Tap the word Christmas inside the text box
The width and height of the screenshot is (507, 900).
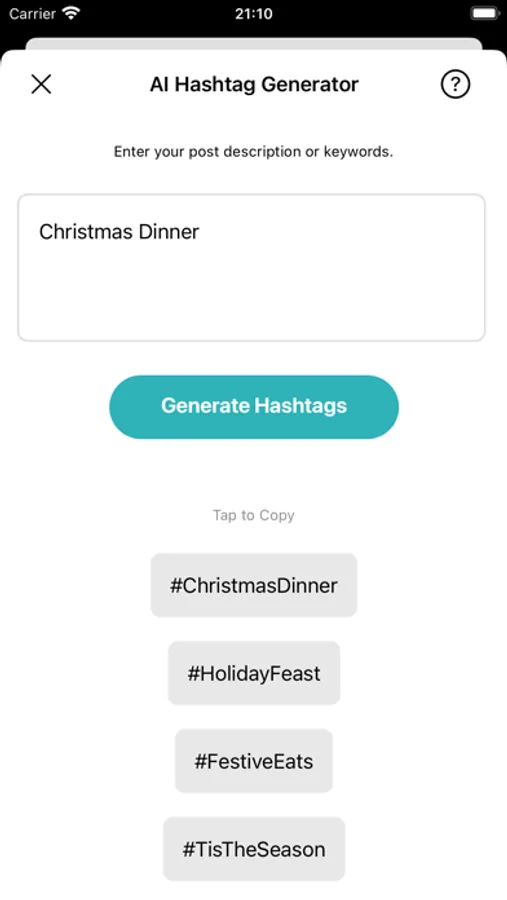[x=79, y=232]
